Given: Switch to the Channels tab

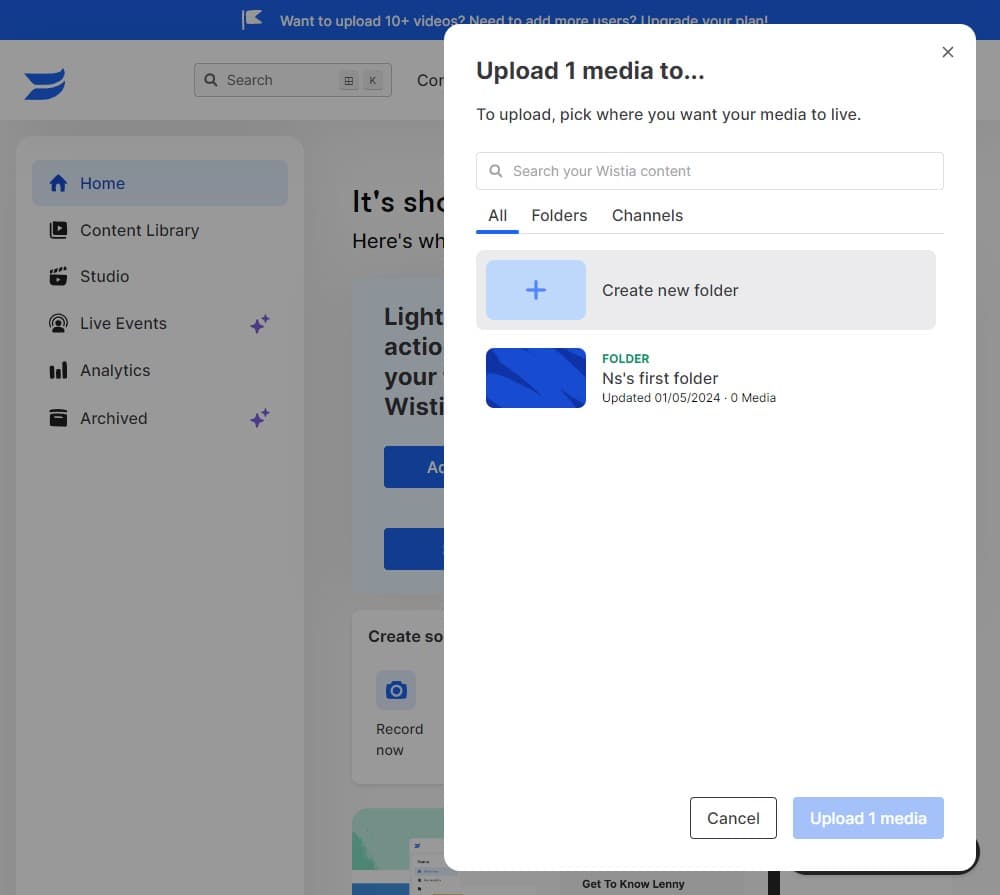Looking at the screenshot, I should 647,216.
